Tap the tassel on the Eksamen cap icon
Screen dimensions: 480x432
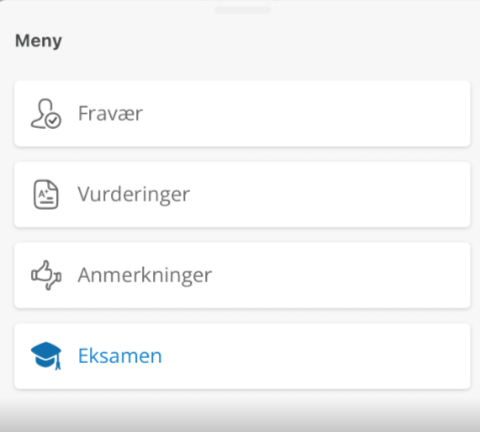pos(58,363)
